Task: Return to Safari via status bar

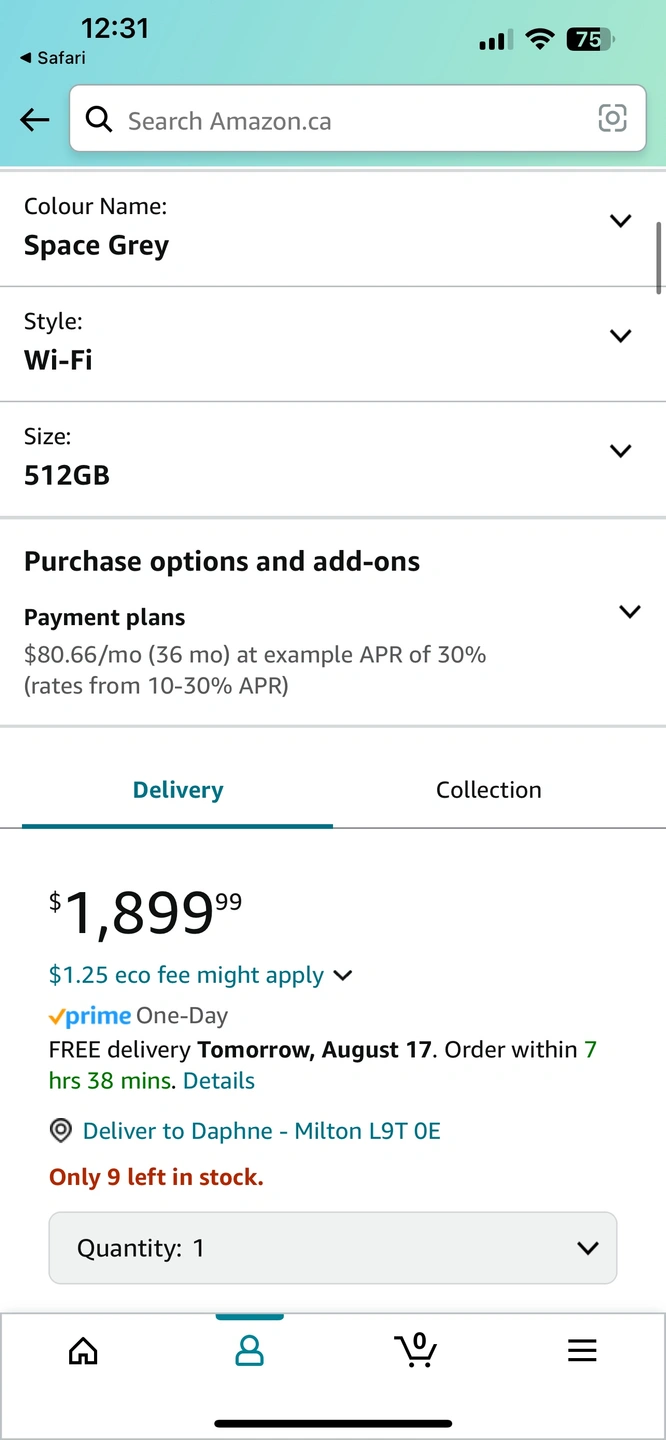Action: pyautogui.click(x=53, y=58)
